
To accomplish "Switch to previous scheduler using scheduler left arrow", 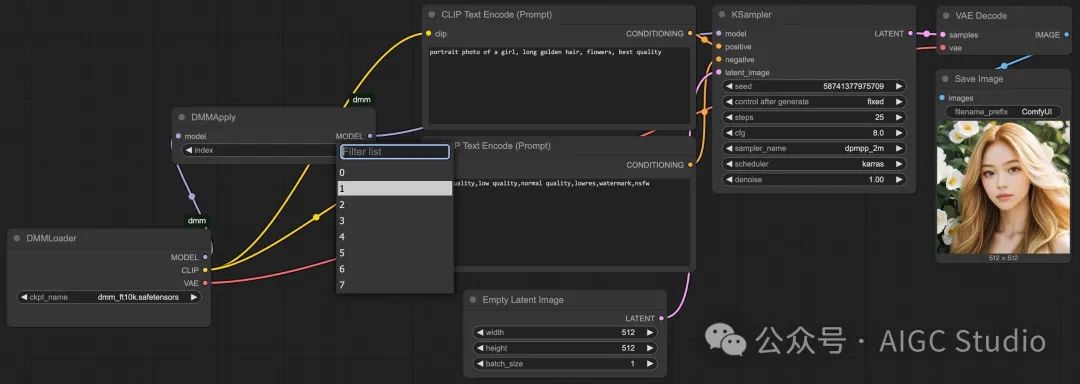I will [729, 164].
